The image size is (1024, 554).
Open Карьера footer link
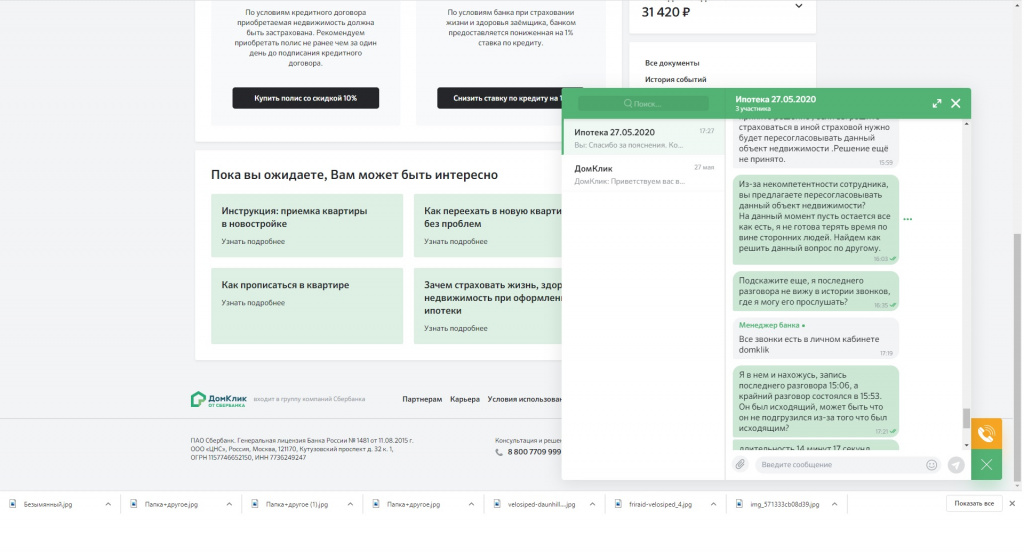click(x=465, y=399)
